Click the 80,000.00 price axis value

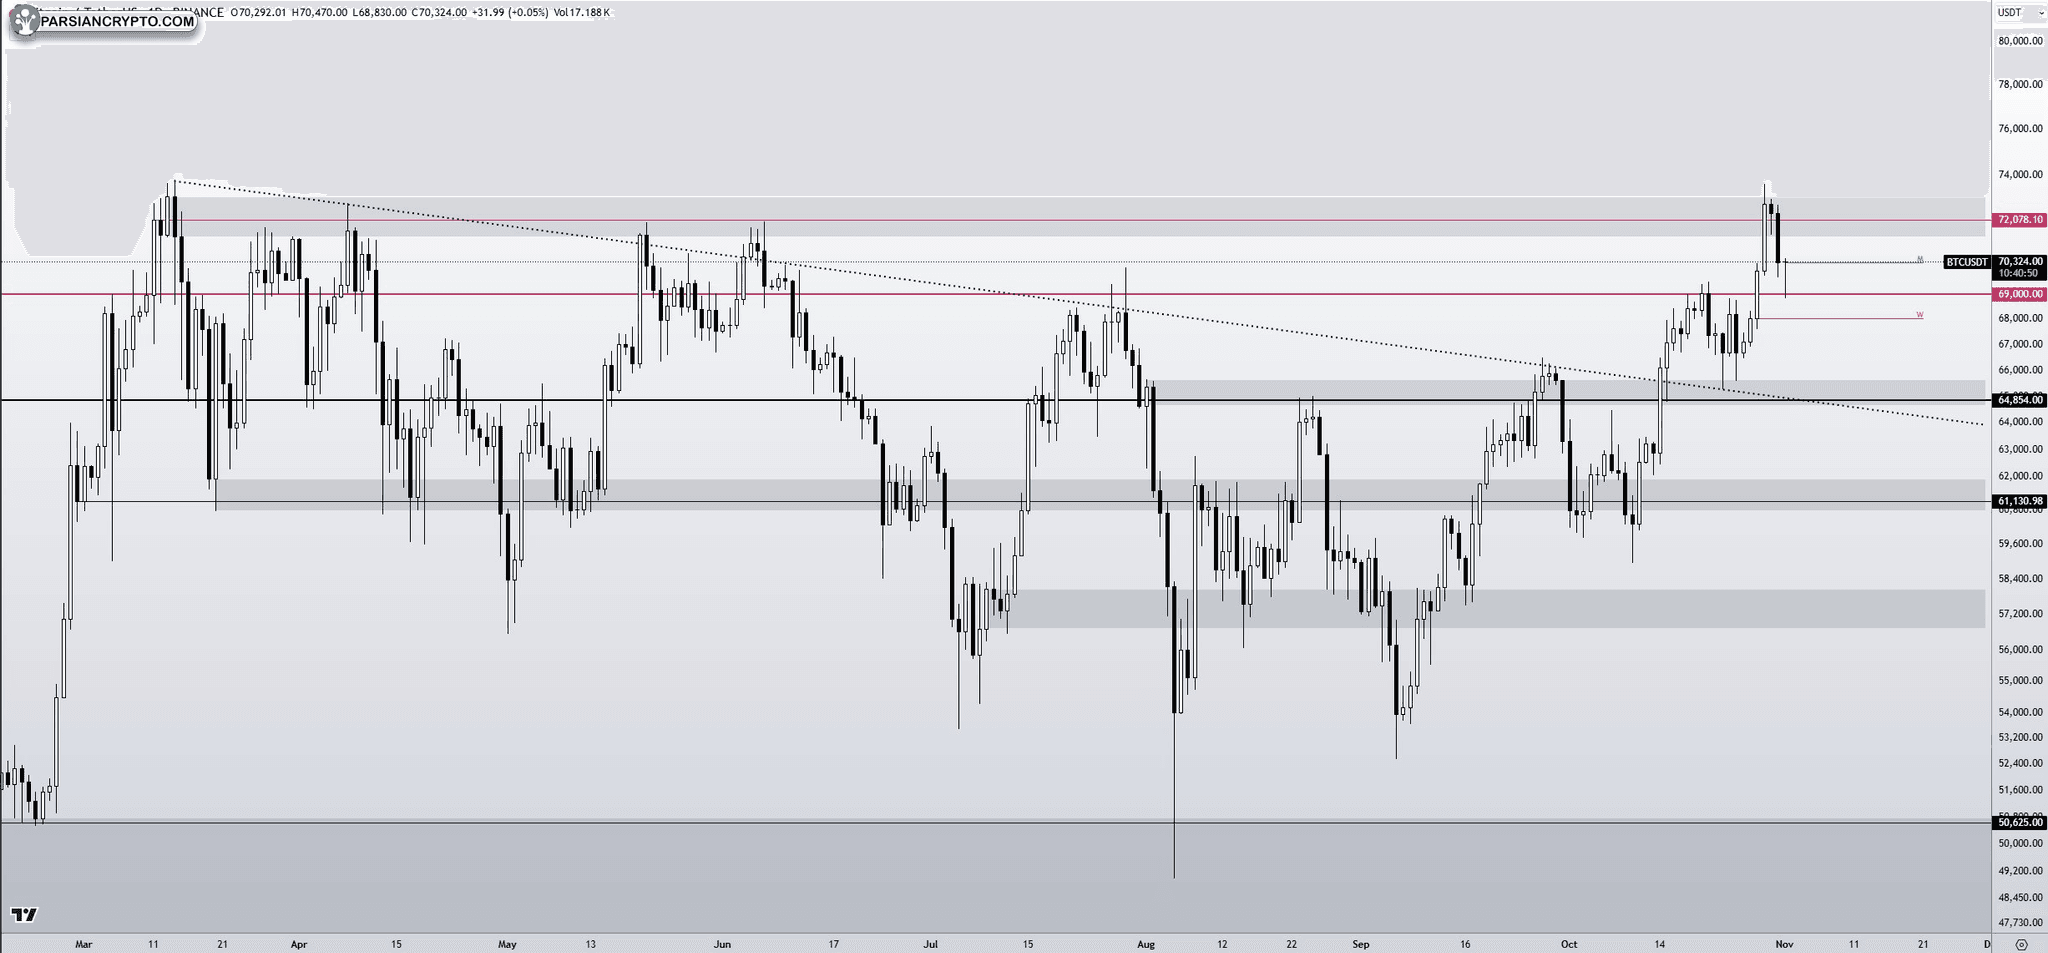click(2020, 41)
